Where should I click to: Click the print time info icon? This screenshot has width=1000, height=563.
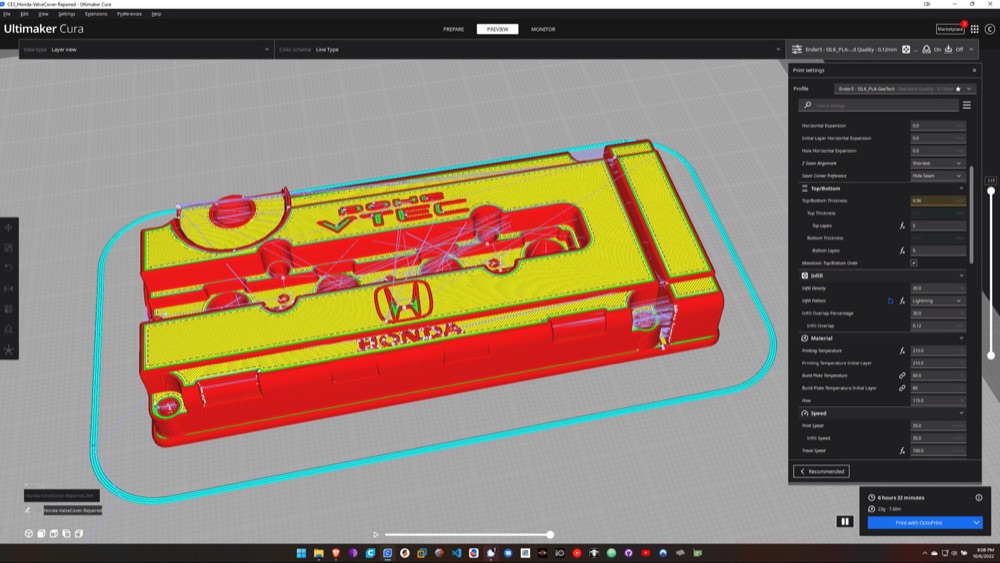[978, 497]
